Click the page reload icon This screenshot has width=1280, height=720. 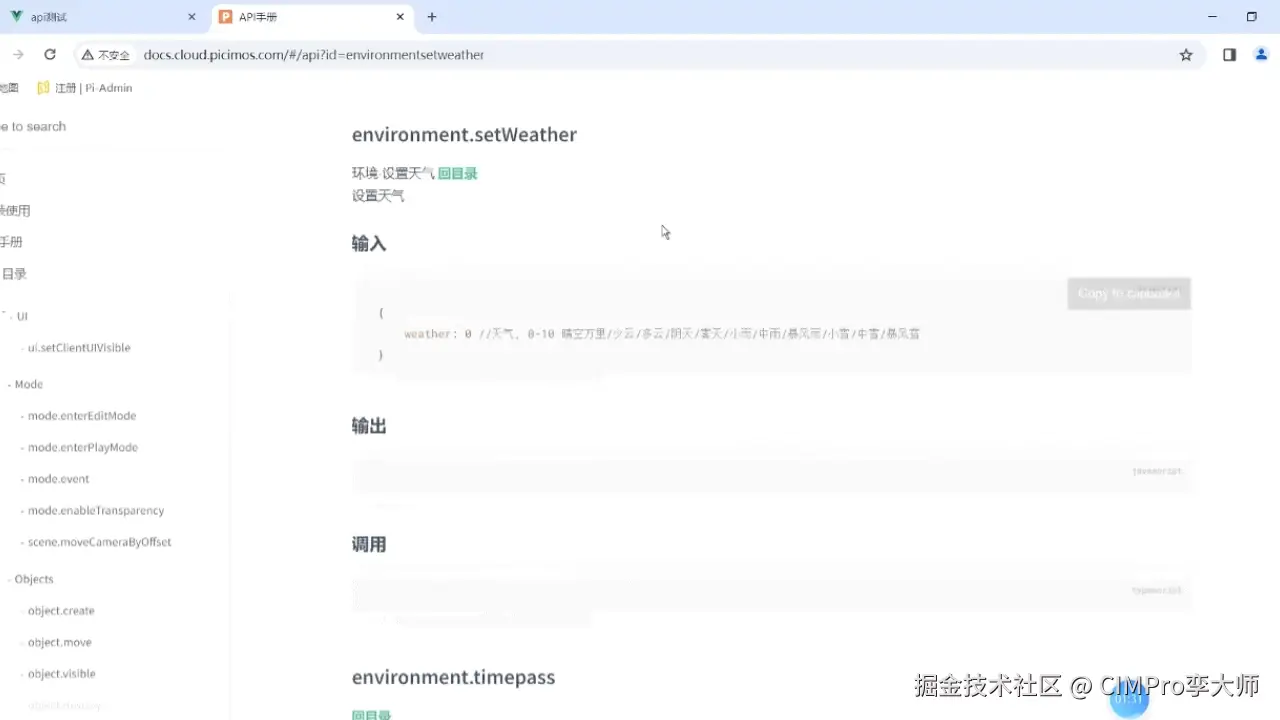click(x=49, y=55)
